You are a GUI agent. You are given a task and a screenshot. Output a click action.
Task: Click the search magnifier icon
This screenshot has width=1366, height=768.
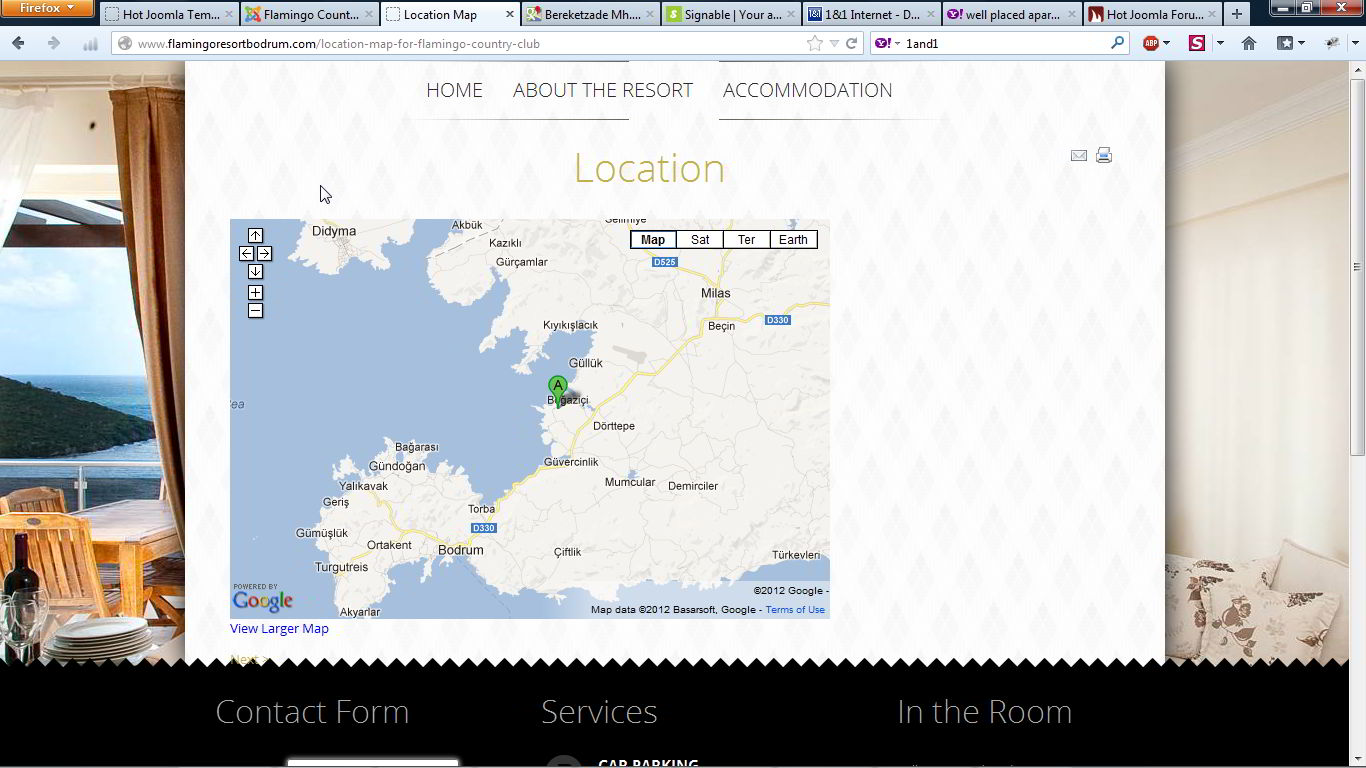pyautogui.click(x=1117, y=43)
